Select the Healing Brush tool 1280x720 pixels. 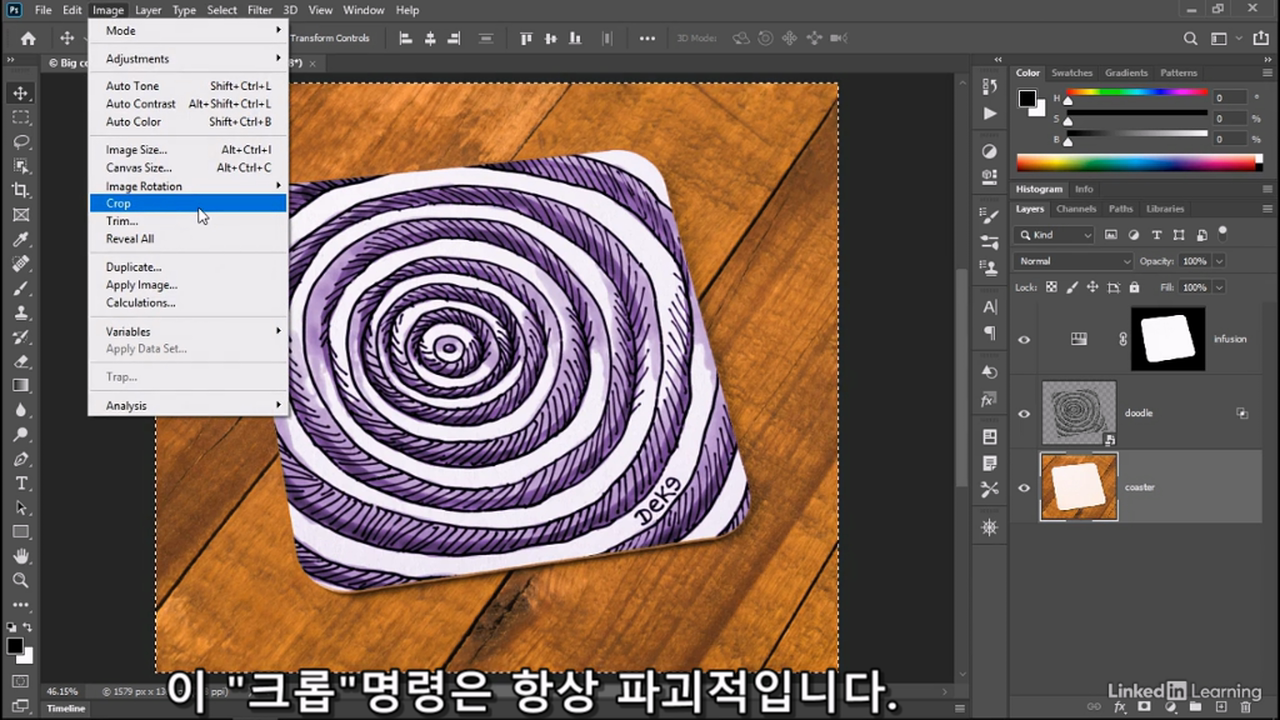21,264
